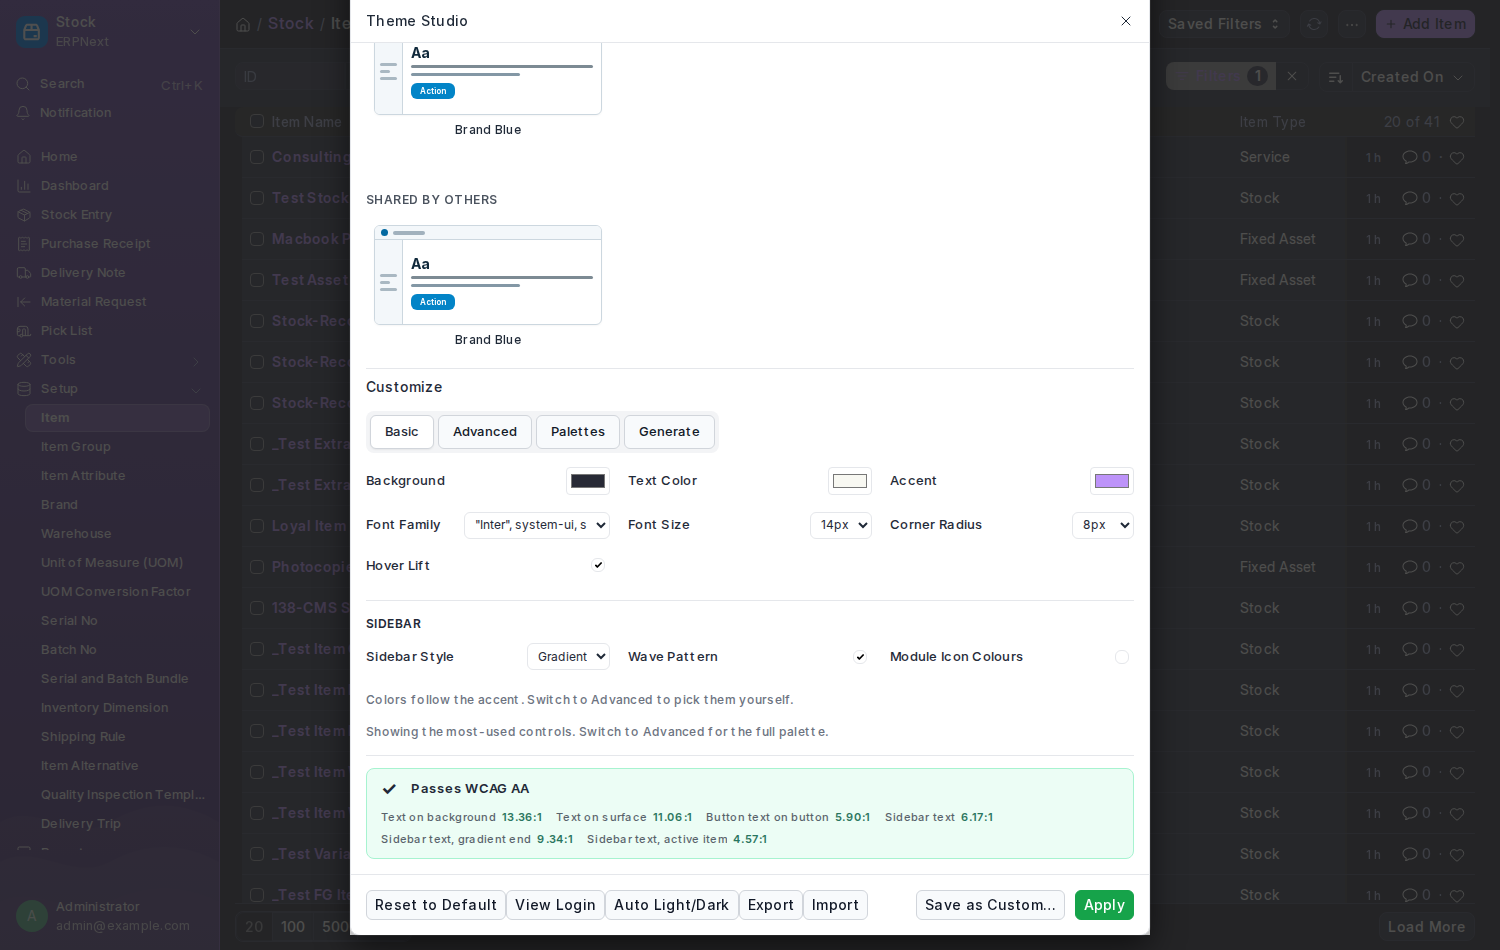The width and height of the screenshot is (1500, 950).
Task: Close the Theme Studio dialog
Action: 1126,21
